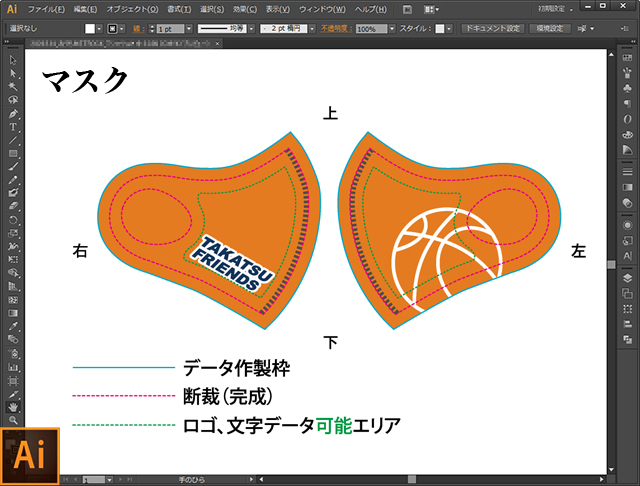Select the Hand tool
The height and width of the screenshot is (486, 640).
point(13,407)
